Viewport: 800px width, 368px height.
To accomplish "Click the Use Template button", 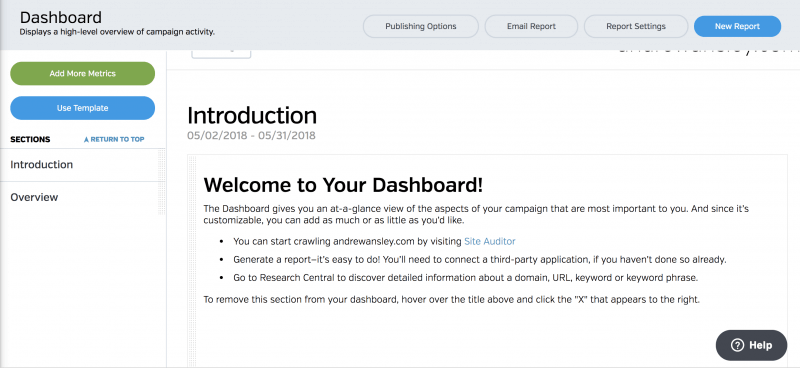I will (x=83, y=108).
